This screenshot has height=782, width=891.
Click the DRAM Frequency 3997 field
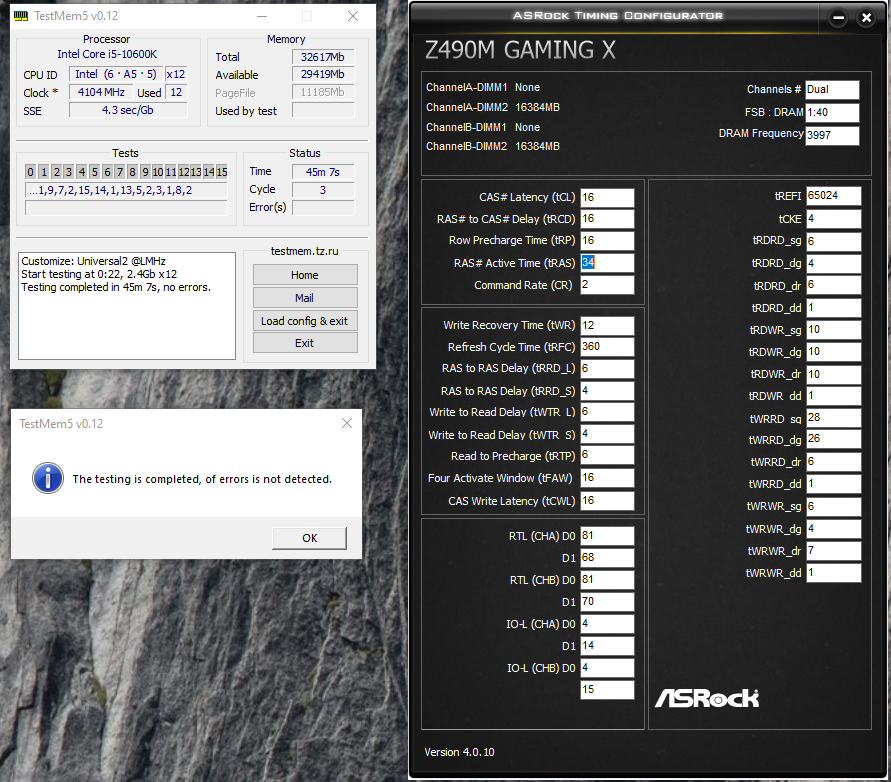832,135
